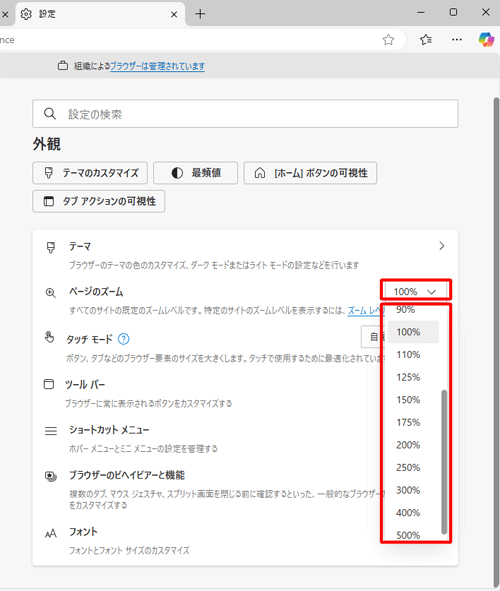Click the Settings tab gear icon
This screenshot has width=500, height=591.
[26, 14]
